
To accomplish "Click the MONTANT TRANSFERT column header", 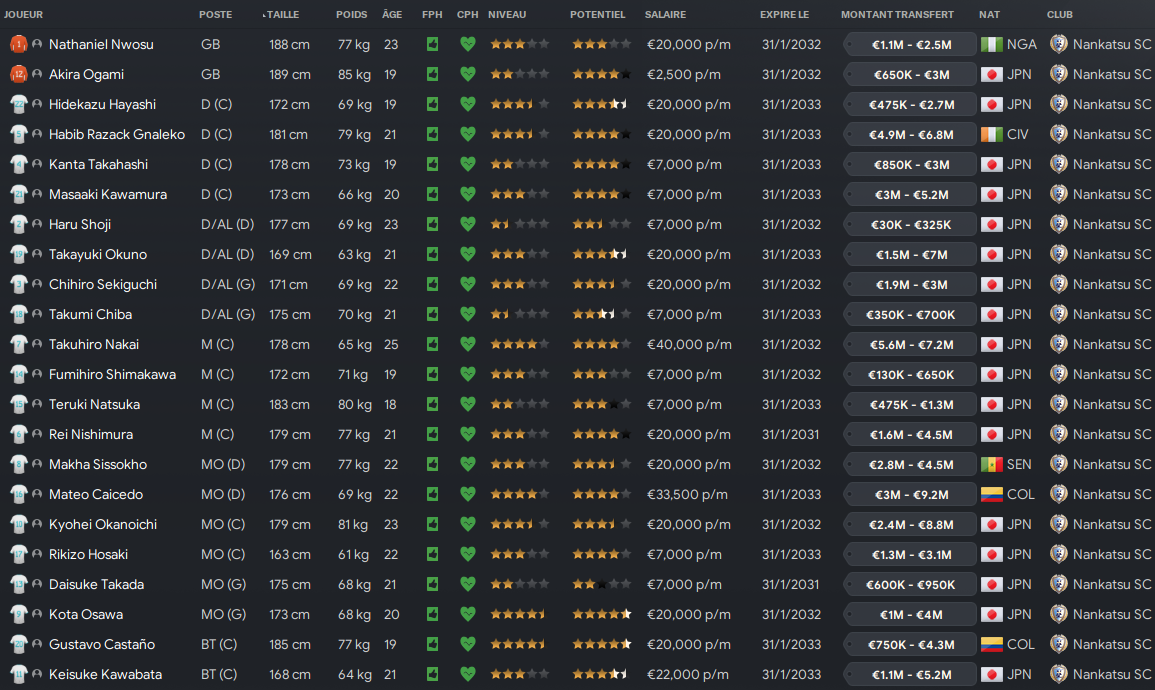I will 897,15.
